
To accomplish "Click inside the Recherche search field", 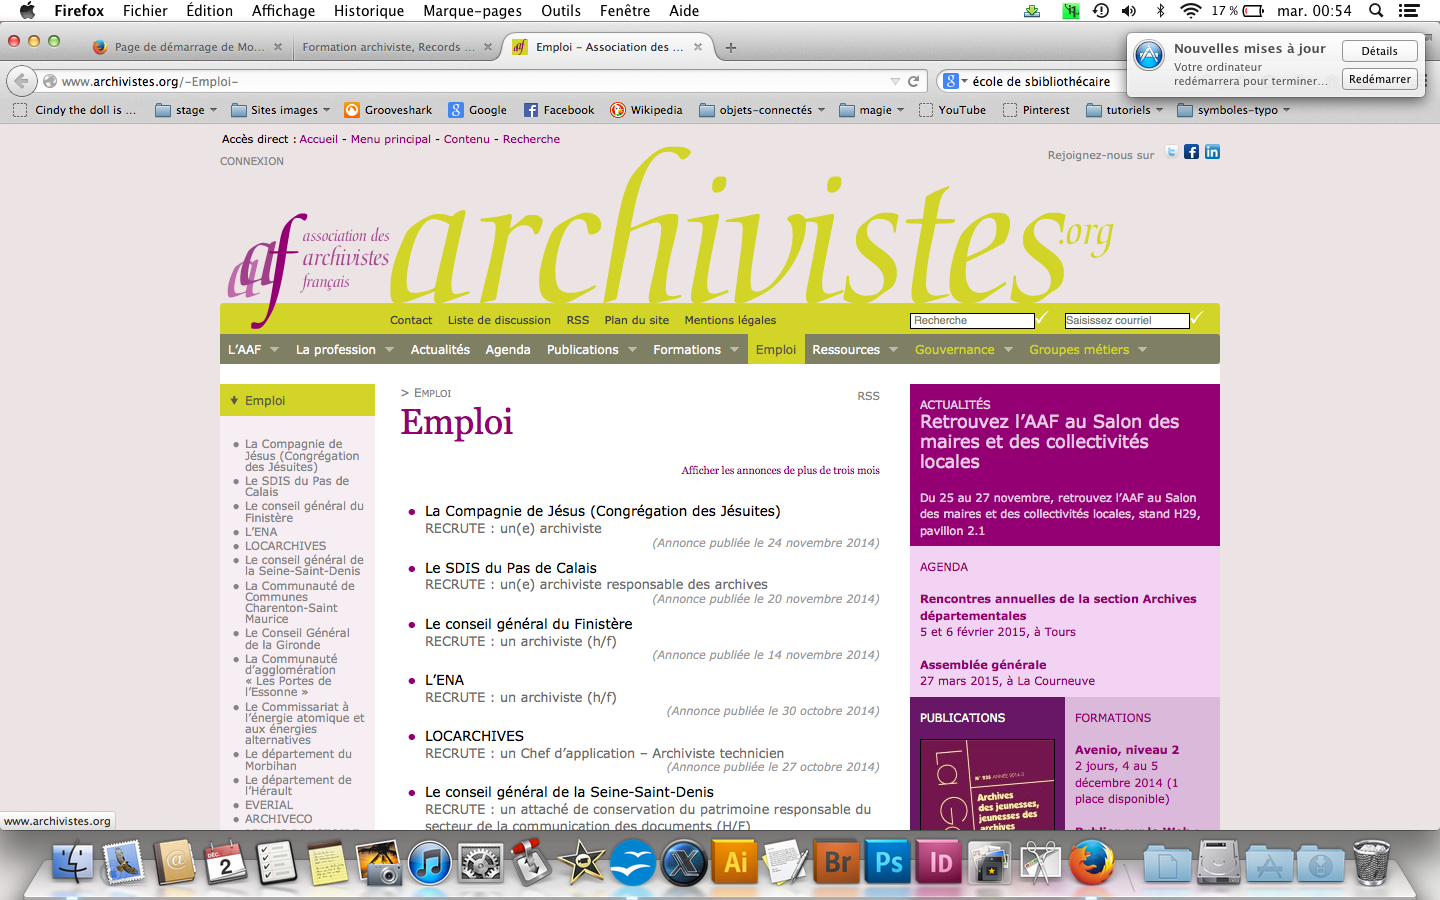I will point(972,321).
